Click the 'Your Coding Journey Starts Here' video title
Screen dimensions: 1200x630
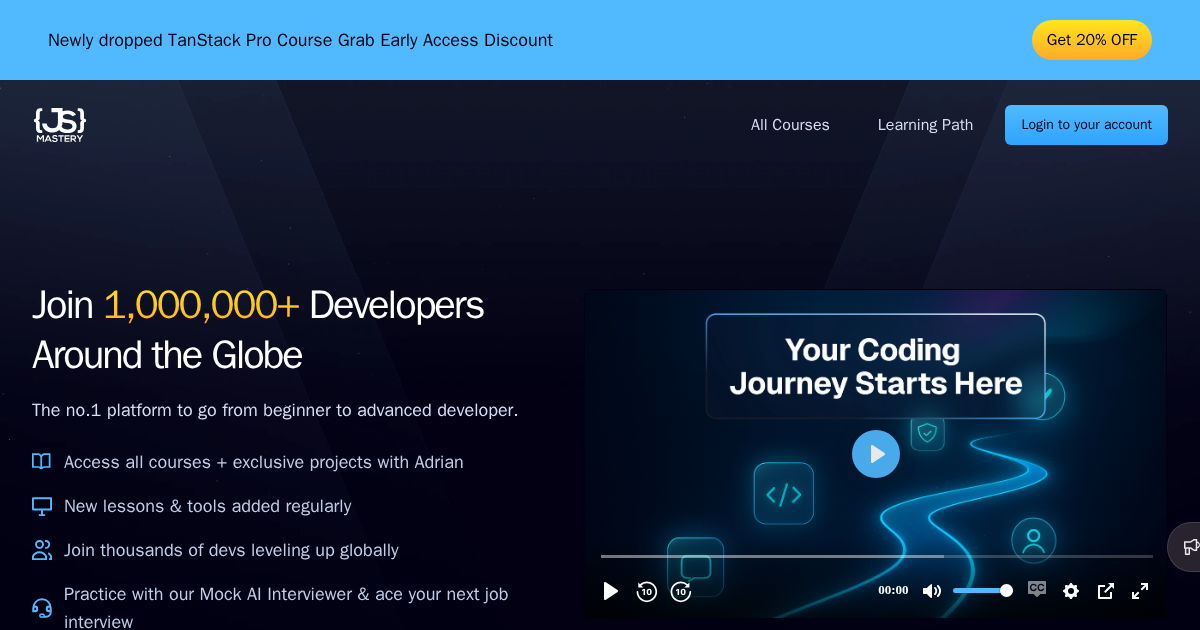pyautogui.click(x=875, y=366)
